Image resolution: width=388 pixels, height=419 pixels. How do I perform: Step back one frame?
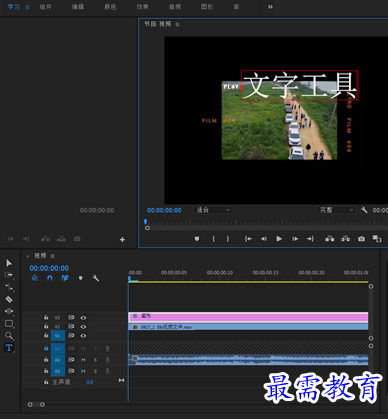click(x=264, y=239)
